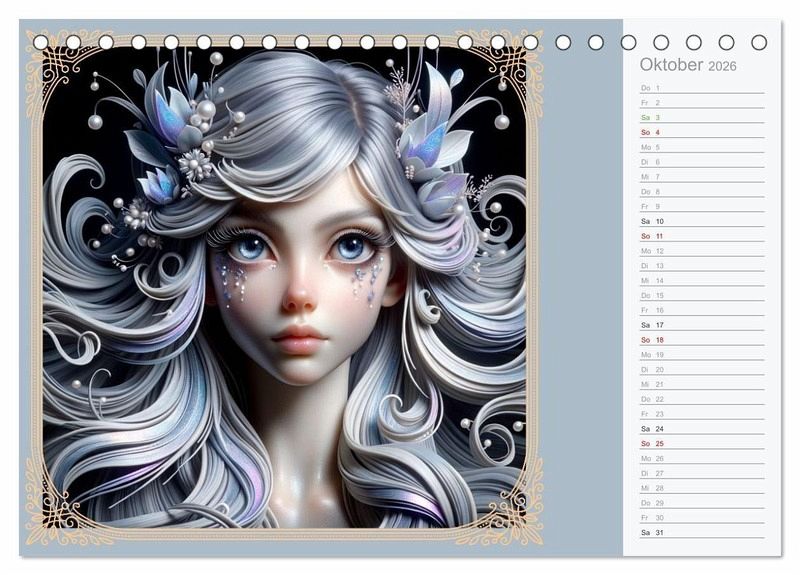This screenshot has height=575, width=800.
Task: Open the silver-haired girl portrait artwork
Action: point(284,290)
